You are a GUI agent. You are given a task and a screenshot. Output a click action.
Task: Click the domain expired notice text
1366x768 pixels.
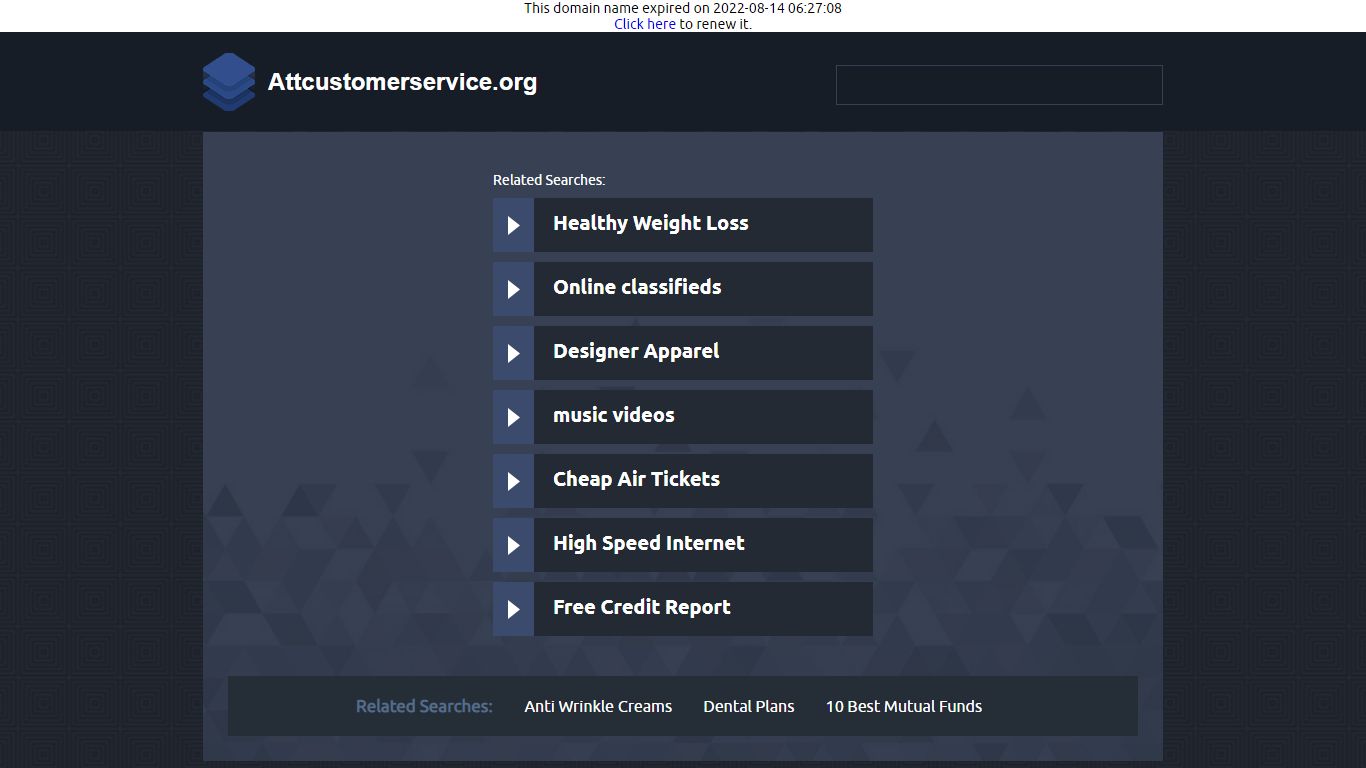point(683,8)
